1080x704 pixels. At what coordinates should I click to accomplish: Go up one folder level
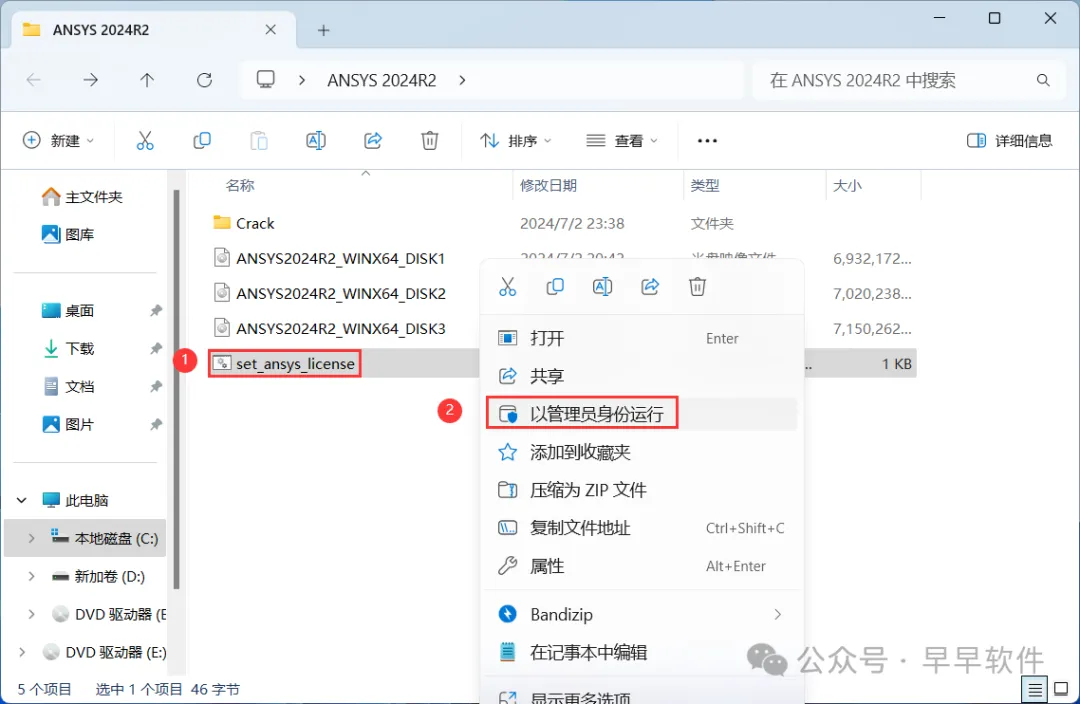tap(147, 81)
